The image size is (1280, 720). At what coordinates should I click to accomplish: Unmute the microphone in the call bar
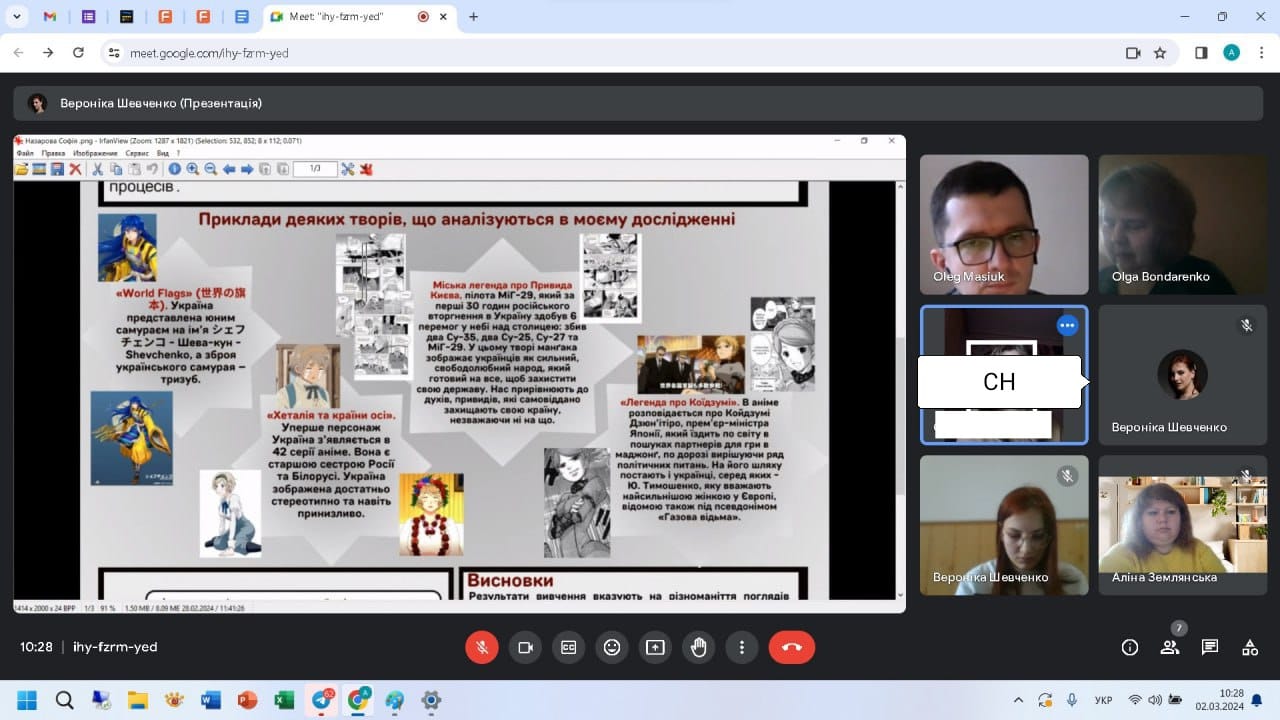tap(481, 647)
